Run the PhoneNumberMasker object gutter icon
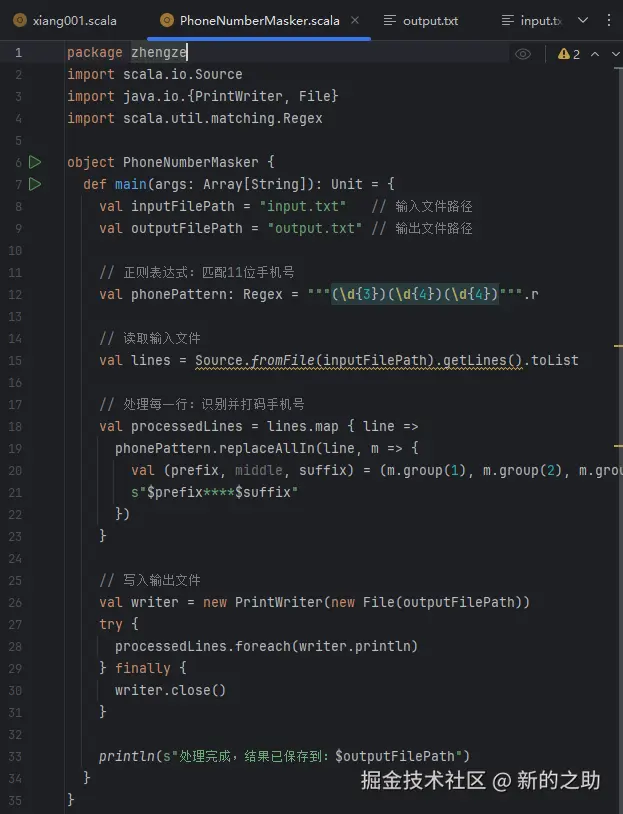The height and width of the screenshot is (814, 623). click(x=35, y=162)
